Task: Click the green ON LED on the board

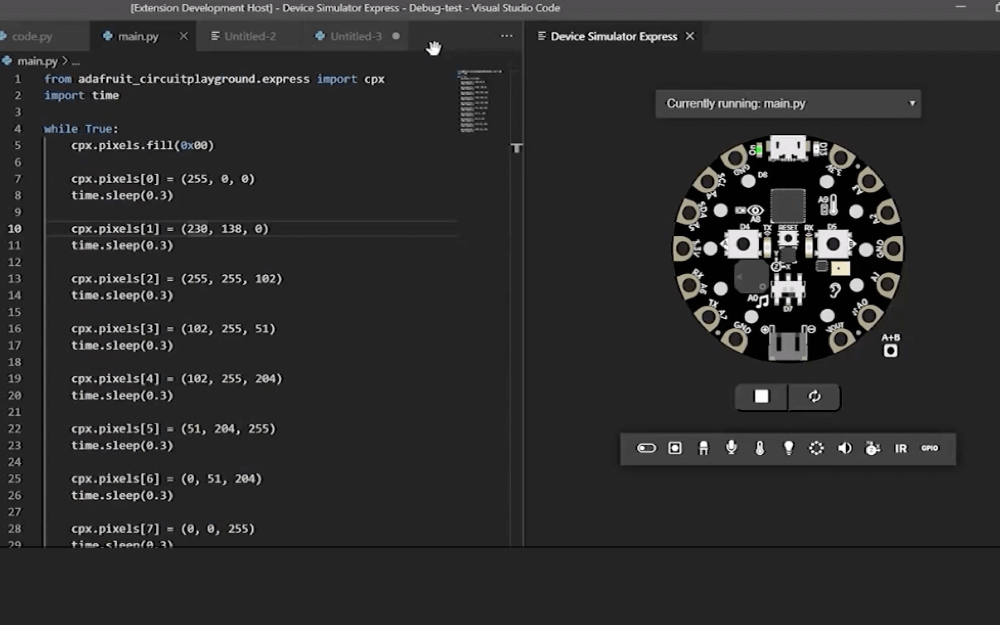Action: pyautogui.click(x=758, y=150)
